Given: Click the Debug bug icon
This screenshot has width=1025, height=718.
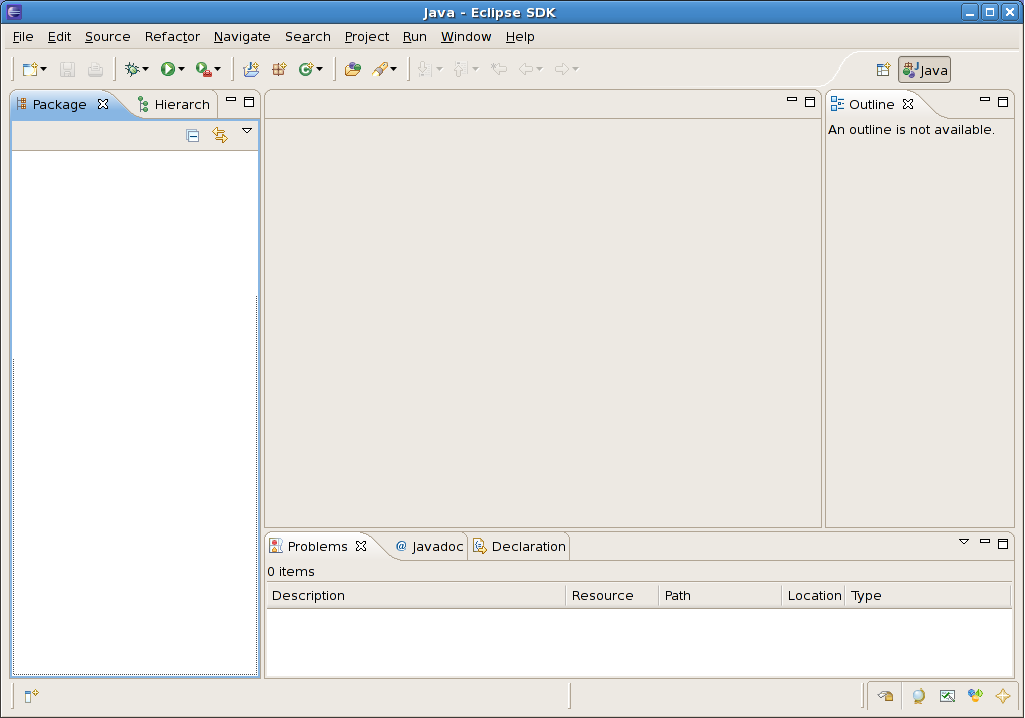Looking at the screenshot, I should pyautogui.click(x=131, y=69).
